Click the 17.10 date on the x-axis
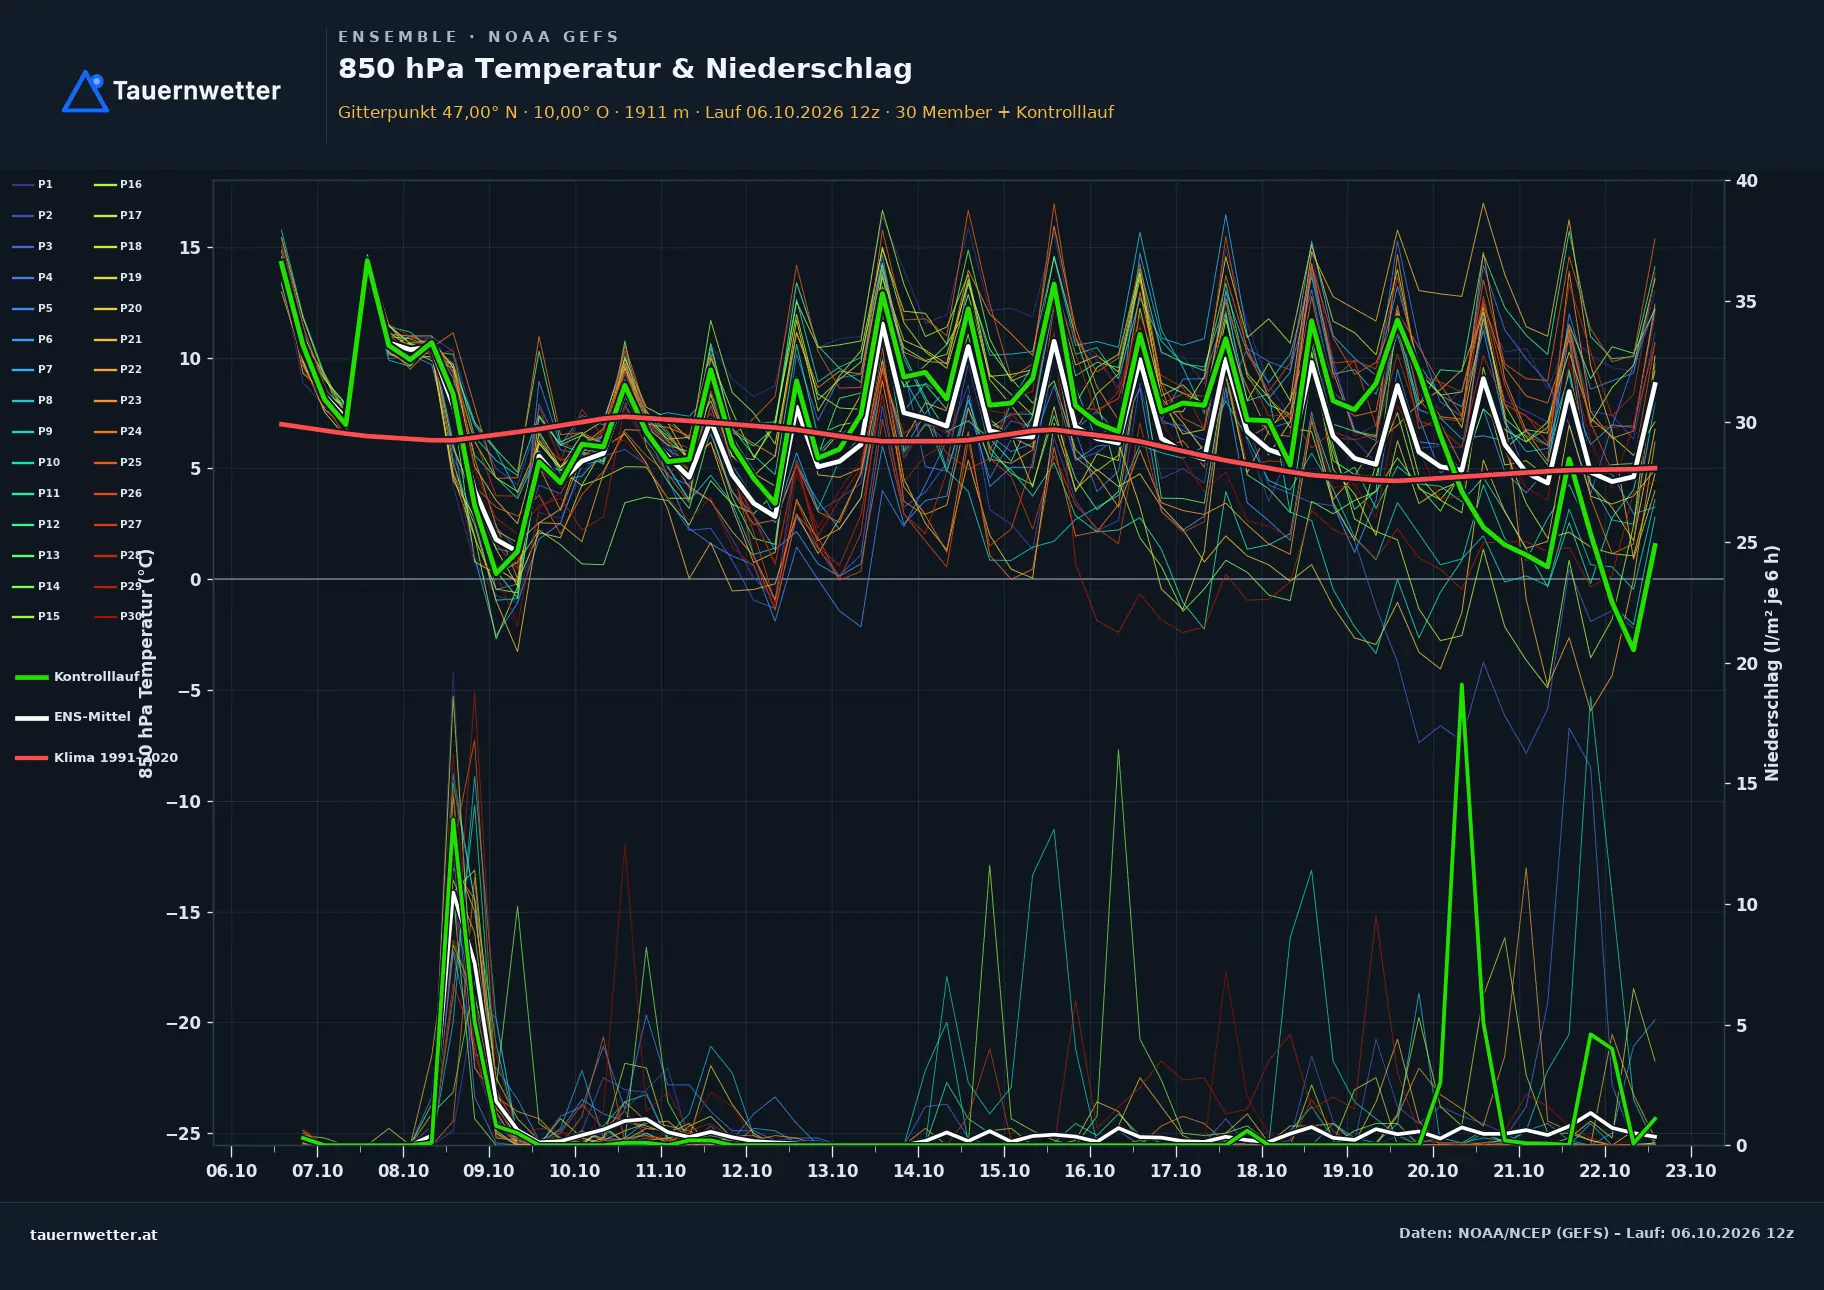The image size is (1824, 1290). (1176, 1171)
